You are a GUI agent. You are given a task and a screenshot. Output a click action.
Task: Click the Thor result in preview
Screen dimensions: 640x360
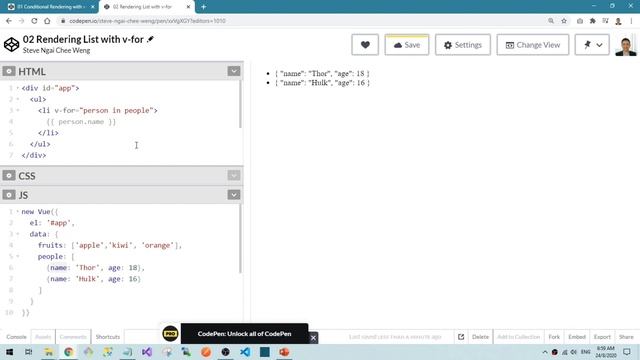[322, 73]
